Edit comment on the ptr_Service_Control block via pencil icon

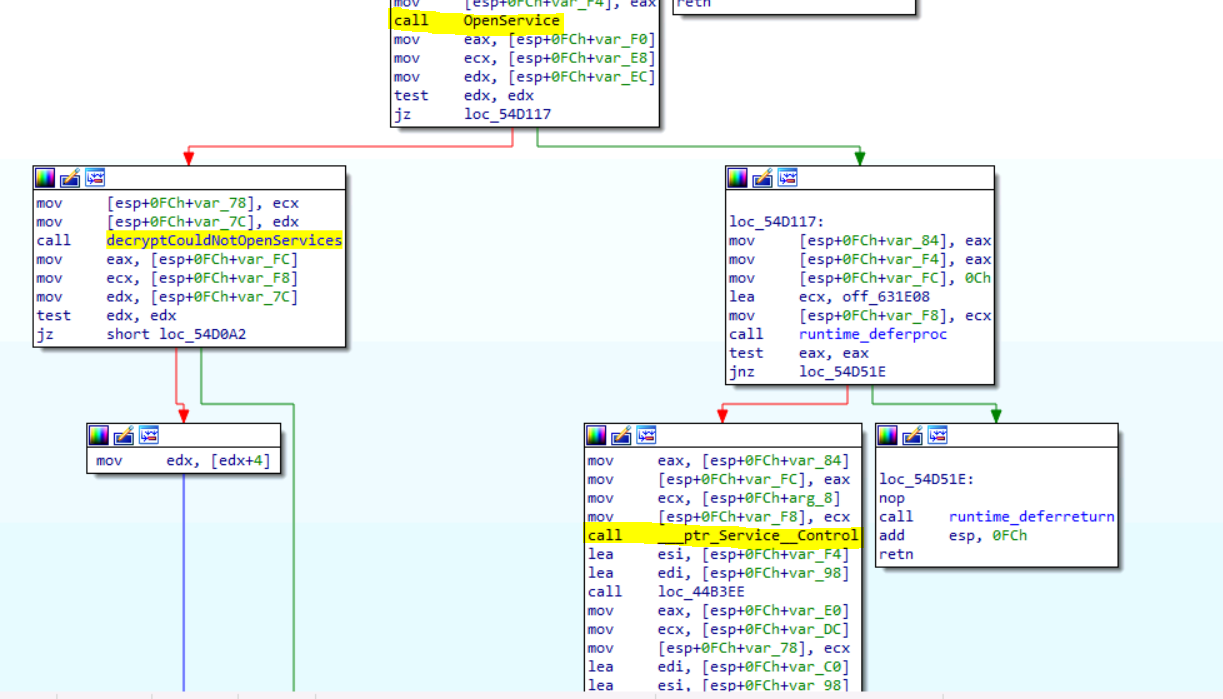[x=621, y=434]
